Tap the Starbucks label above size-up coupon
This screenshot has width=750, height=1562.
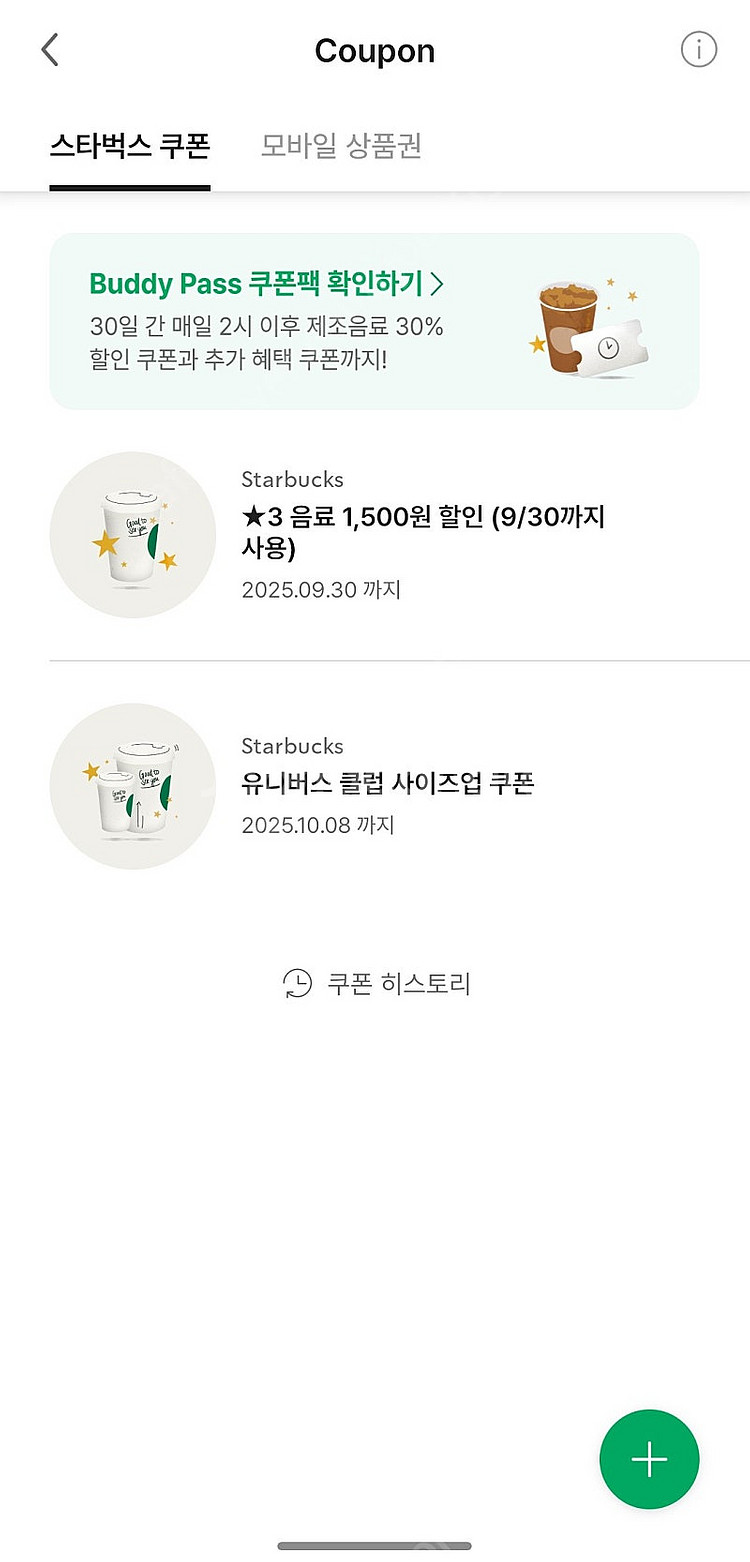pyautogui.click(x=292, y=746)
